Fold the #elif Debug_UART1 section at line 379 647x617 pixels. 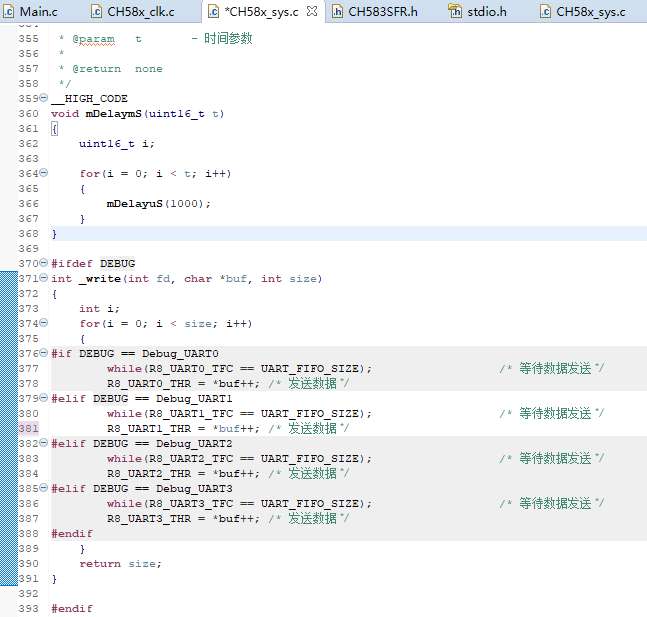[x=43, y=398]
